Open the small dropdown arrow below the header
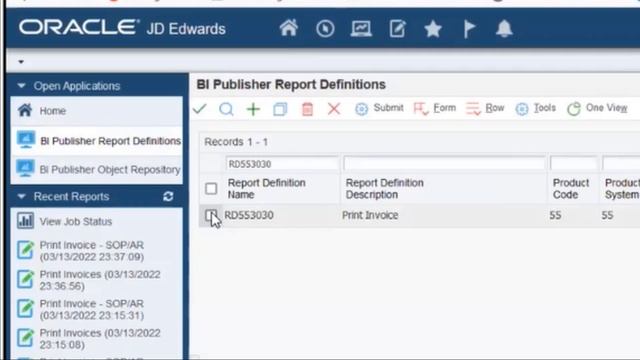640x360 pixels. tap(21, 62)
